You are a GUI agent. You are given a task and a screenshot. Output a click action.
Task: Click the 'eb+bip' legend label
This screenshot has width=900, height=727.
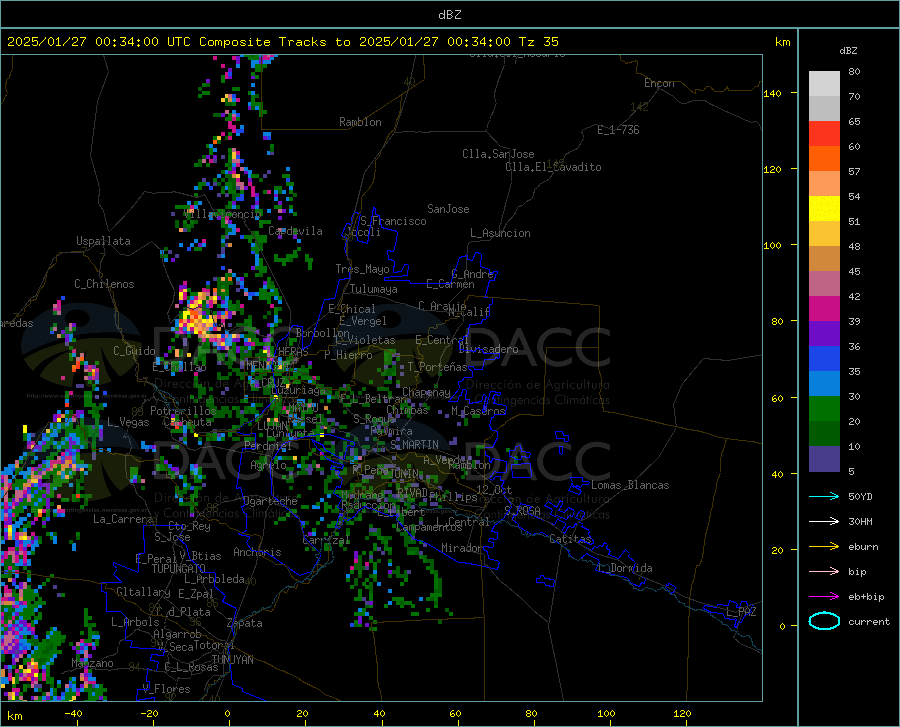click(x=866, y=597)
